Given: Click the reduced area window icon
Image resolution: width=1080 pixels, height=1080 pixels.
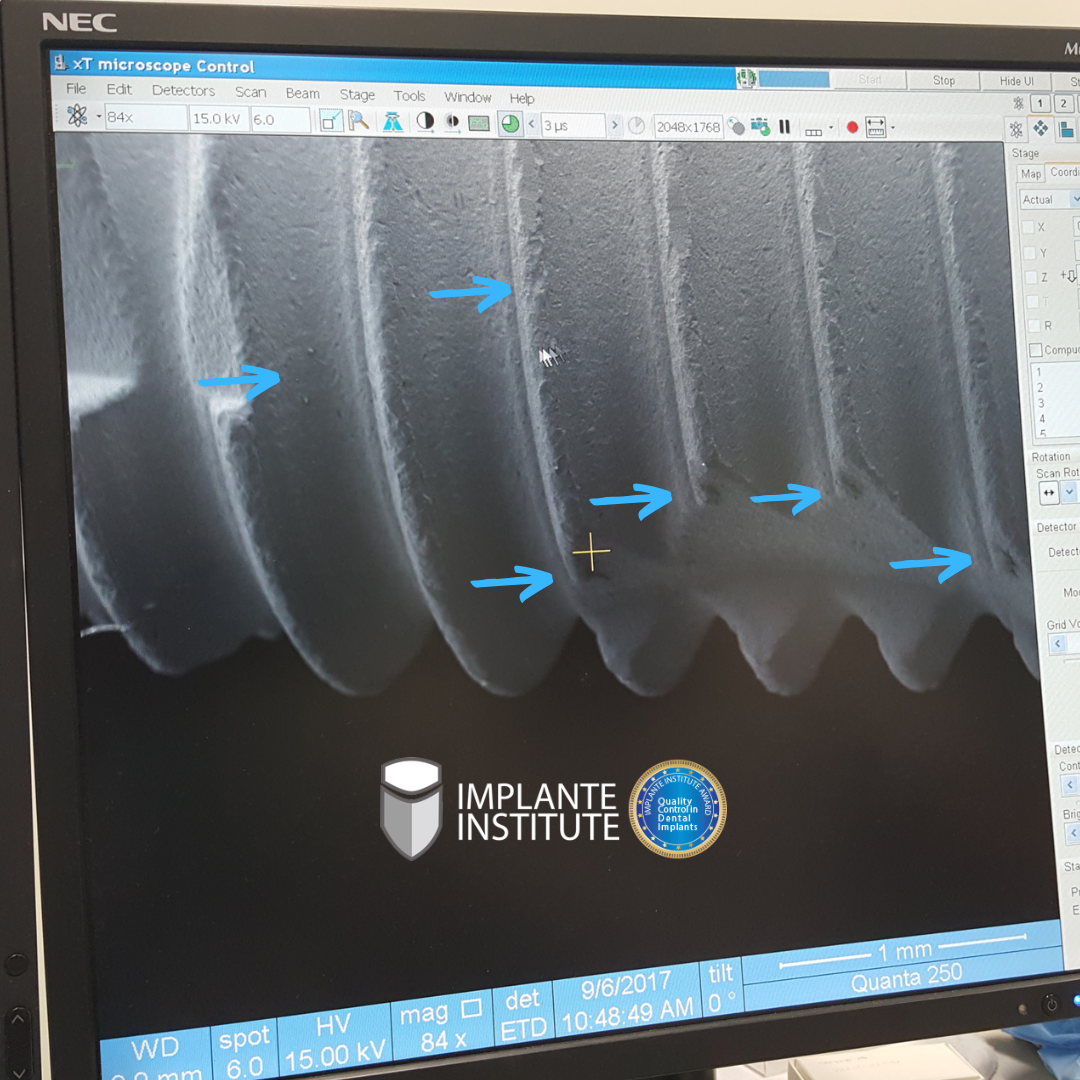Looking at the screenshot, I should (x=330, y=121).
